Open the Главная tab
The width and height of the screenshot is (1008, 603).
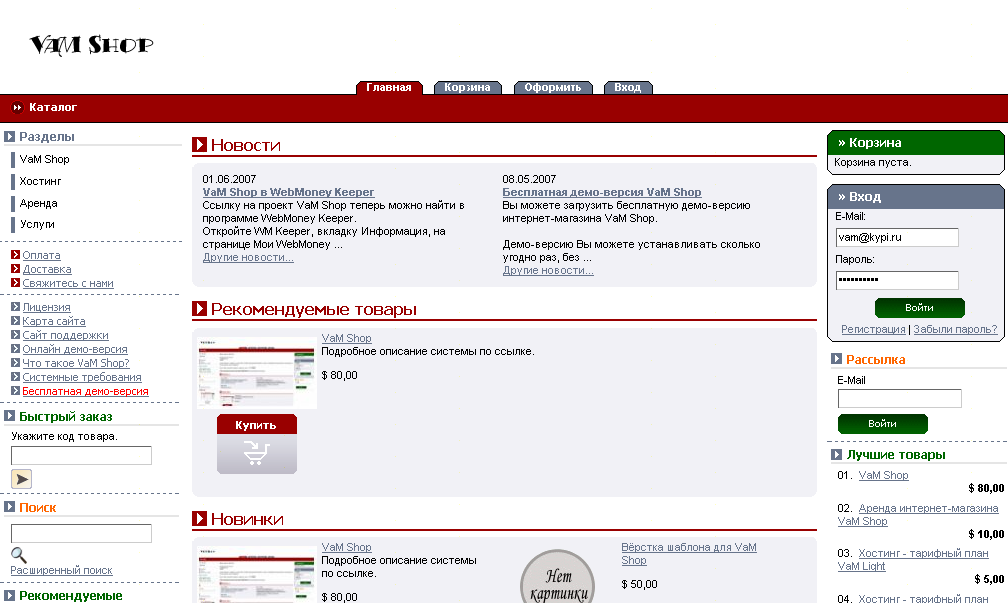[x=389, y=87]
